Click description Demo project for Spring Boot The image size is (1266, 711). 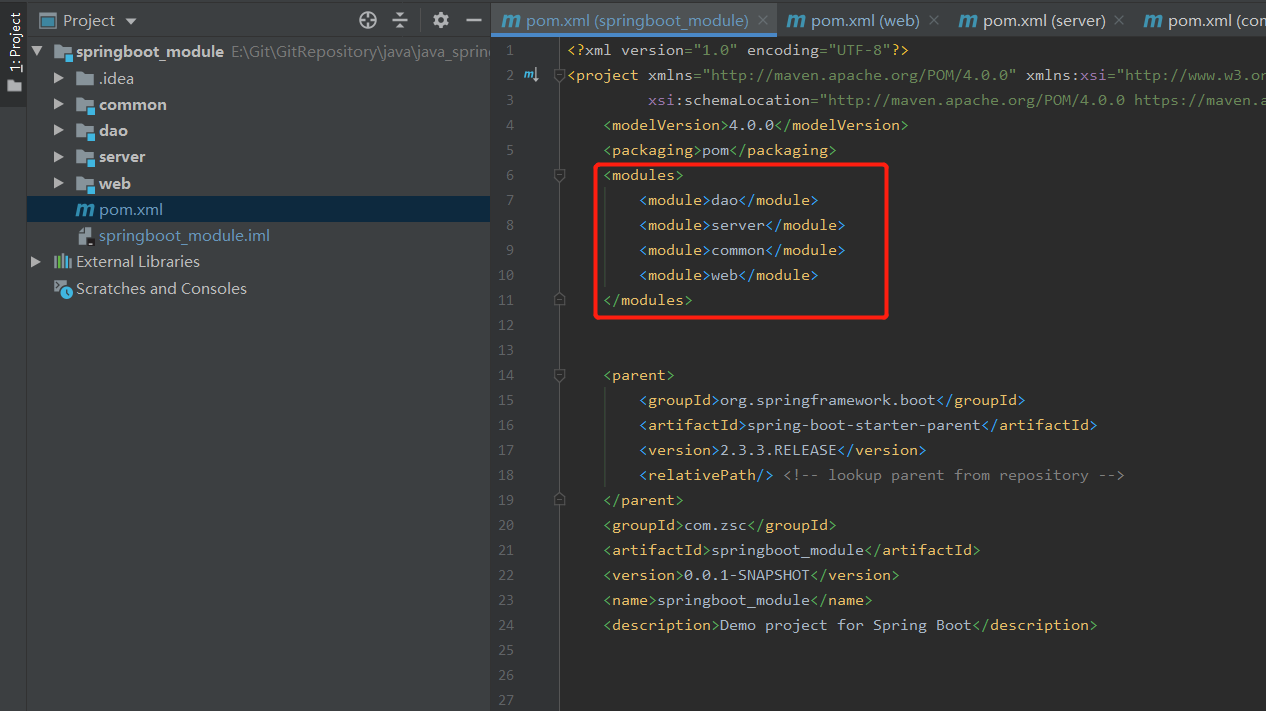click(x=850, y=625)
